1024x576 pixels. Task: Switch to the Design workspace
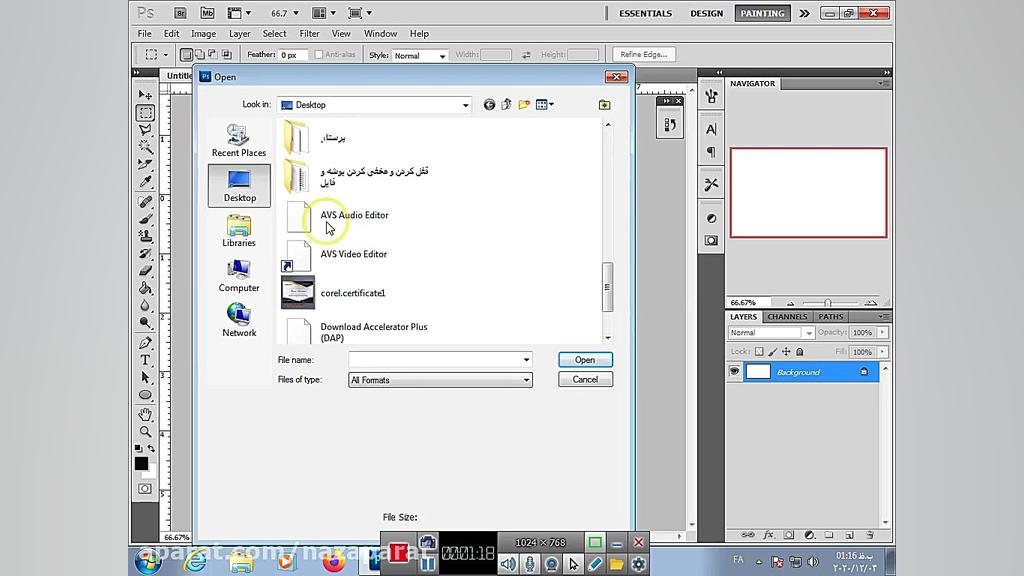tap(707, 13)
